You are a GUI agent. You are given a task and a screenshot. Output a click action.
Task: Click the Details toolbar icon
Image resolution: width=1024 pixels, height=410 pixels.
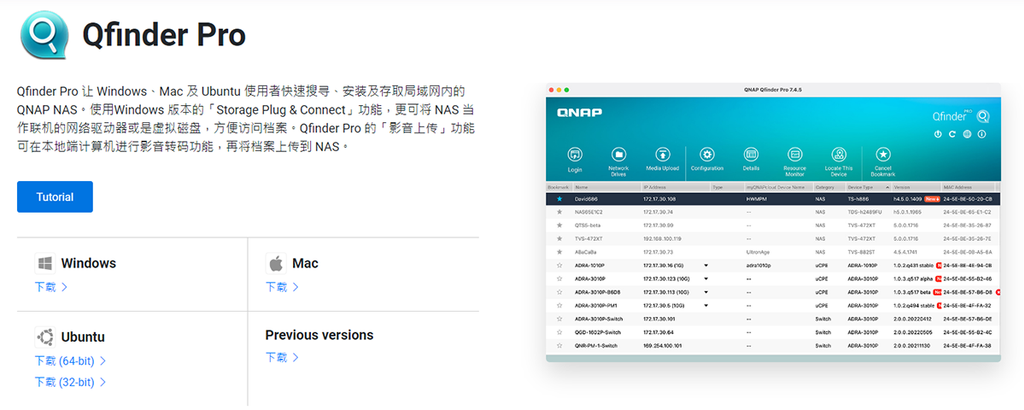[750, 155]
